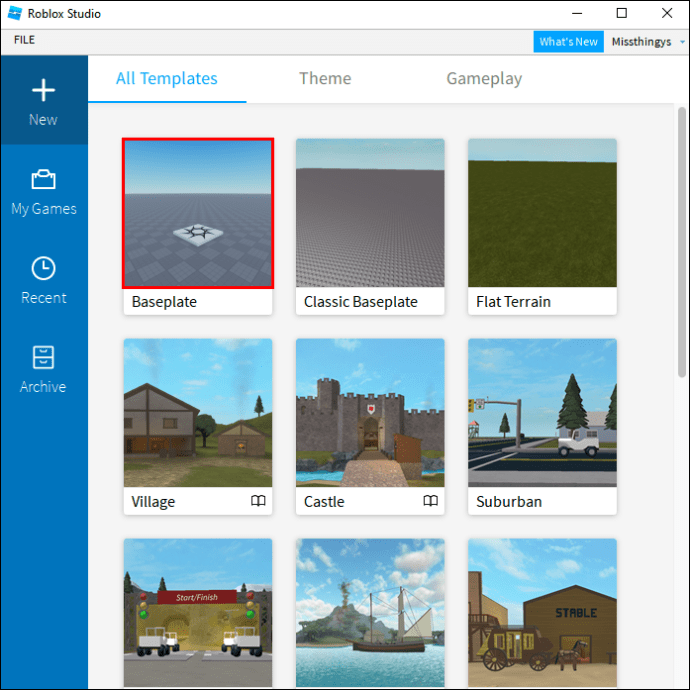Click the Classic Baseplate label text
The image size is (690, 690).
(360, 302)
